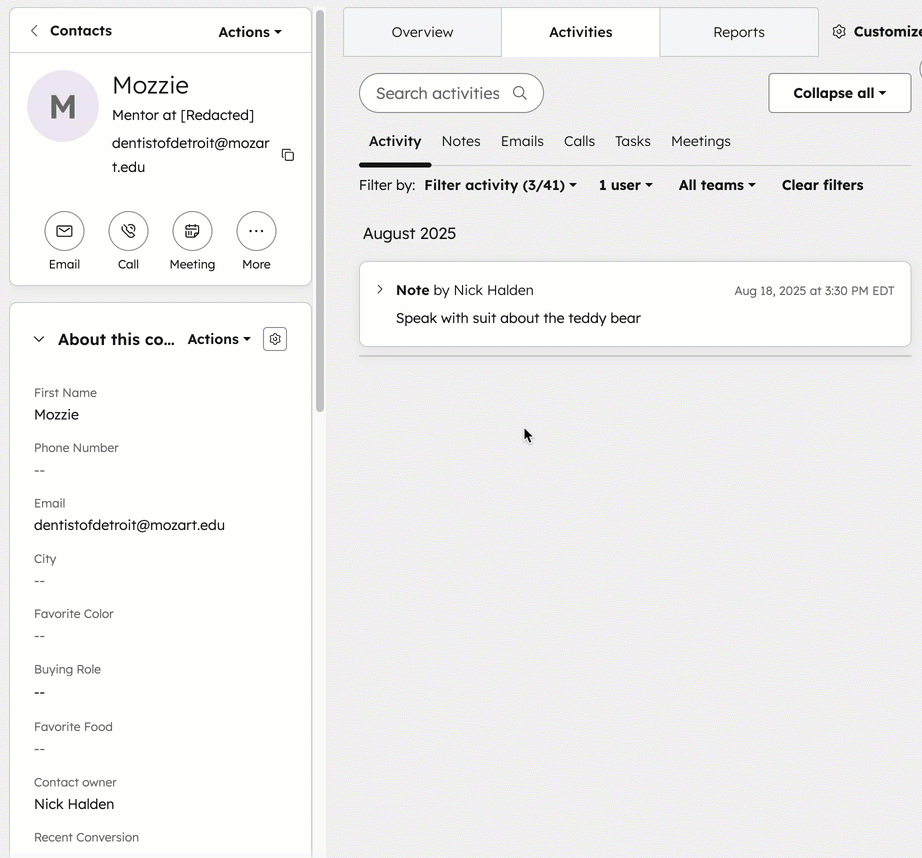Expand the Note by Nick Halden chevron
The image size is (922, 858).
click(x=380, y=289)
